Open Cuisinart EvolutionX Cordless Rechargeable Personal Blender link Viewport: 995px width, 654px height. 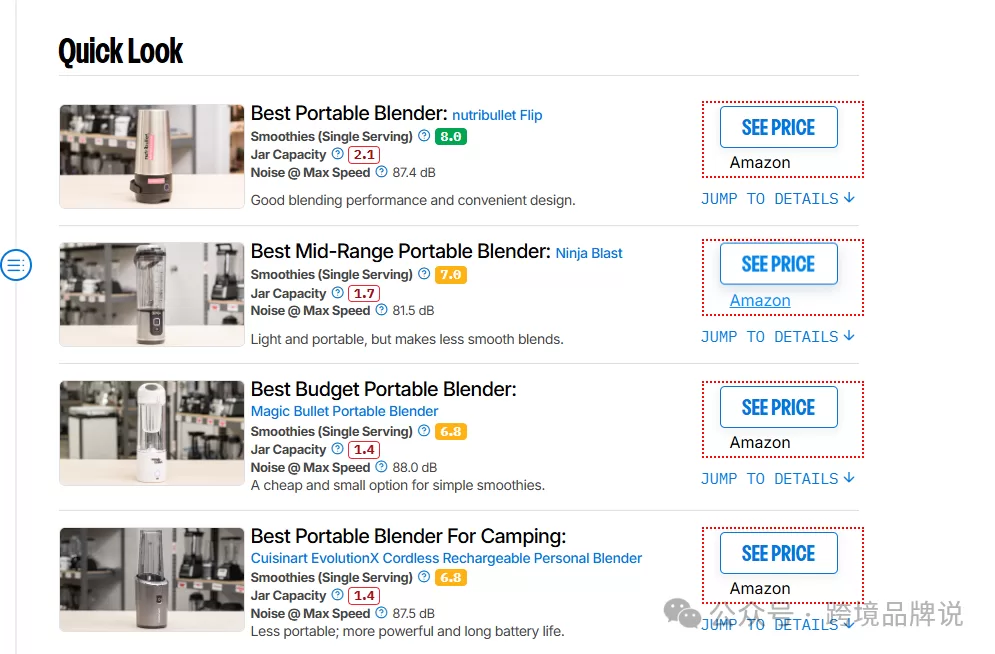click(x=446, y=558)
